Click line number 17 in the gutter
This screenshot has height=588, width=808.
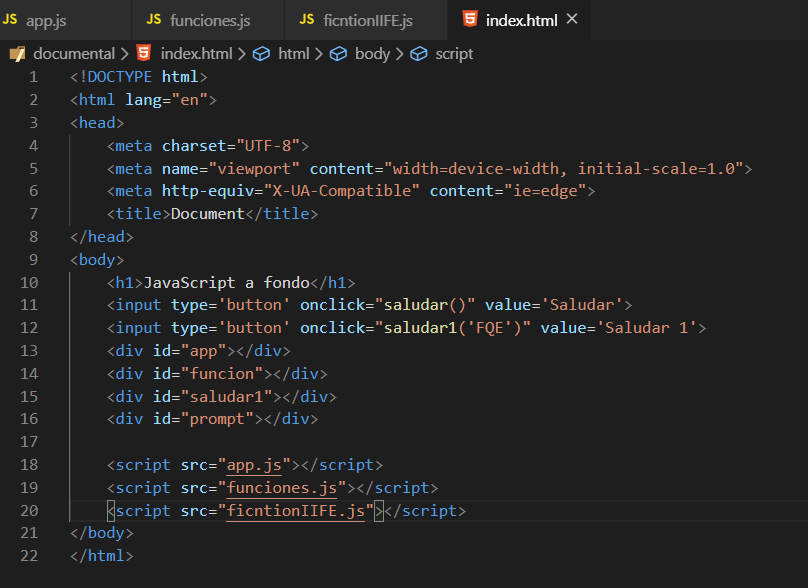click(x=29, y=442)
